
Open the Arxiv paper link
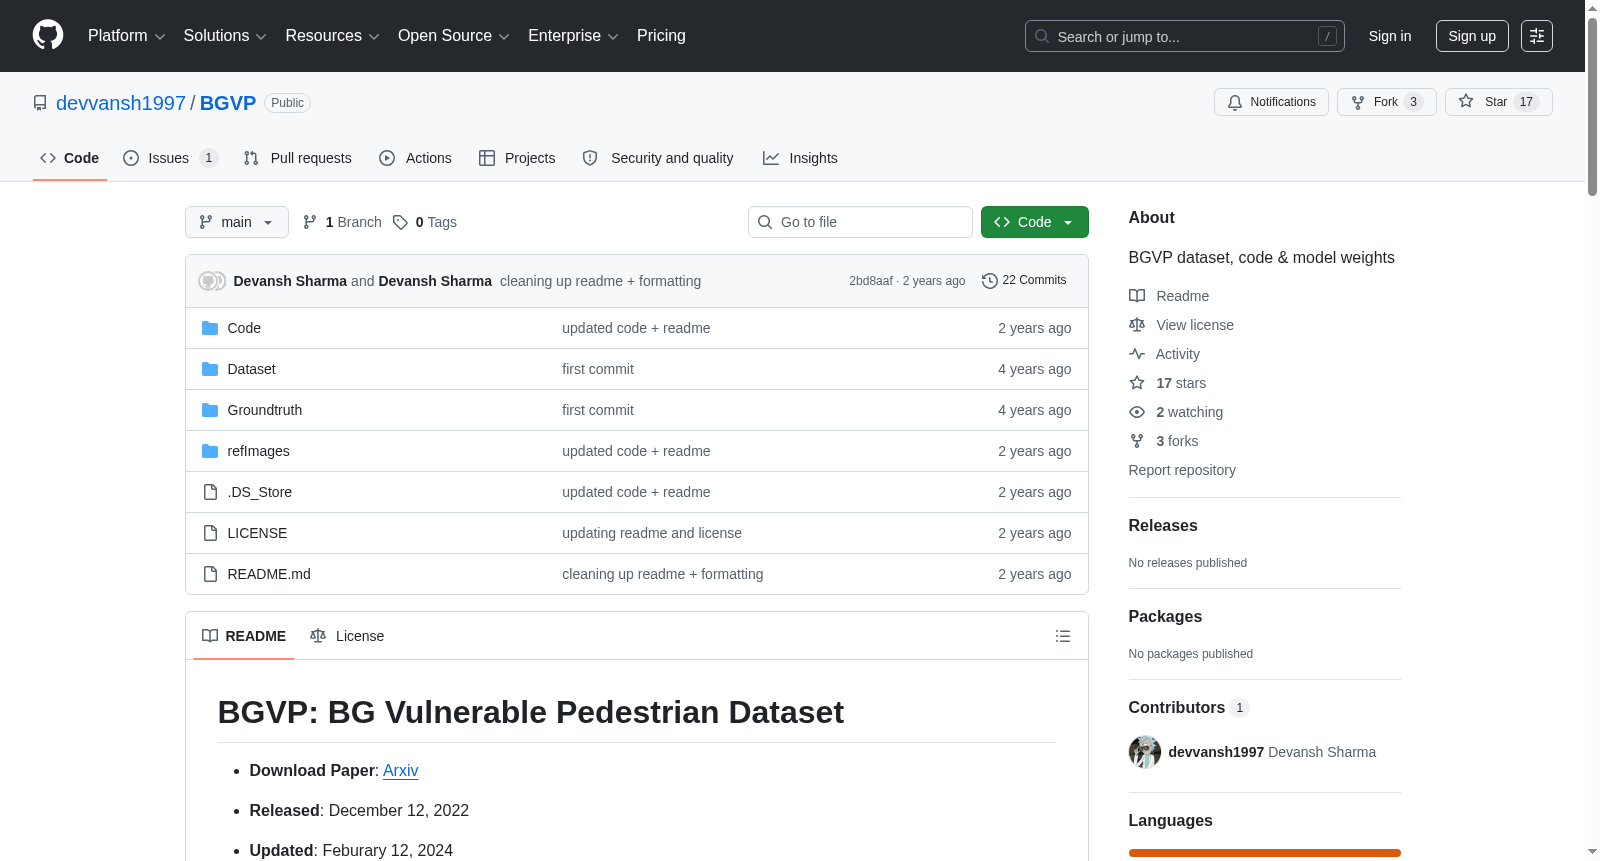click(401, 770)
